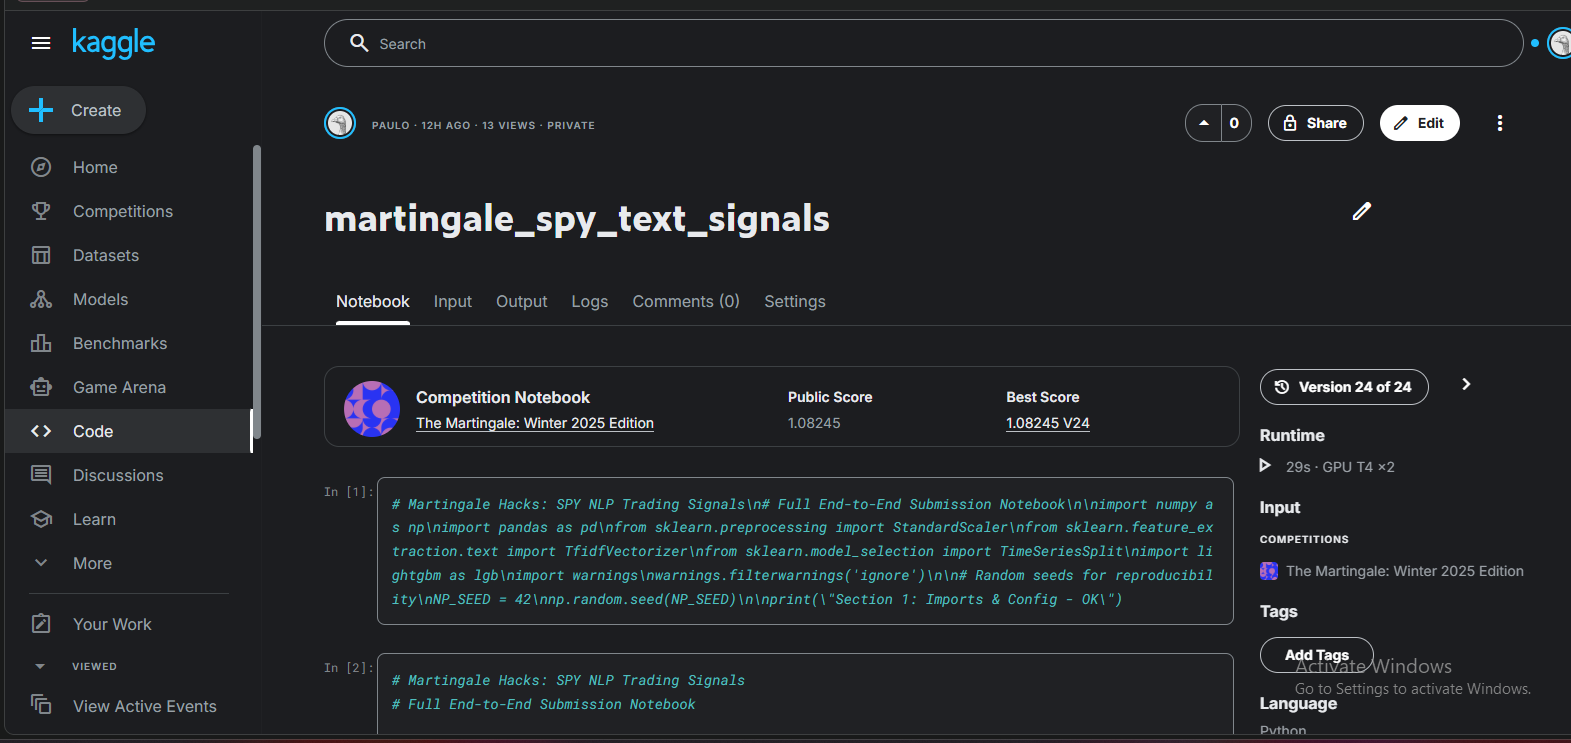Switch to the Output tab
The image size is (1571, 743).
point(521,302)
